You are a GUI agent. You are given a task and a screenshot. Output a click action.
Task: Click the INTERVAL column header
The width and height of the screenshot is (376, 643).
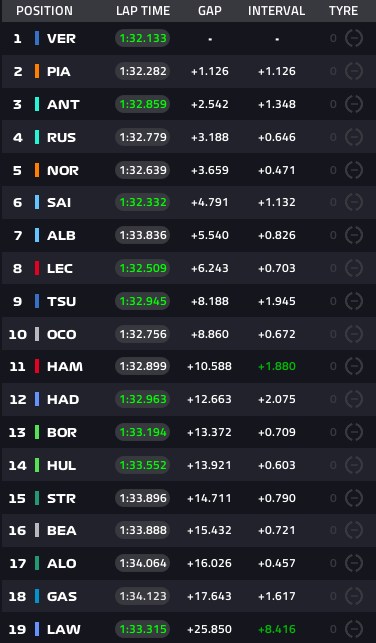(276, 11)
